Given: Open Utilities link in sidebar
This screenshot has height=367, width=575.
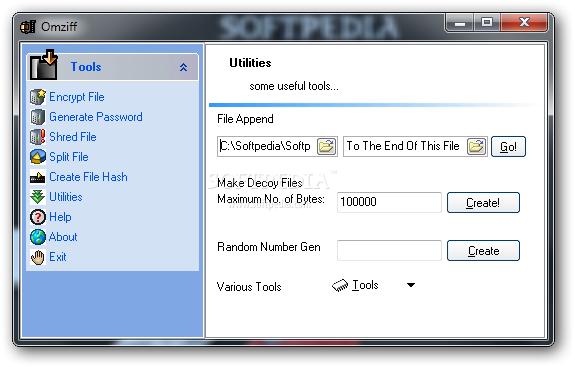Looking at the screenshot, I should [66, 197].
